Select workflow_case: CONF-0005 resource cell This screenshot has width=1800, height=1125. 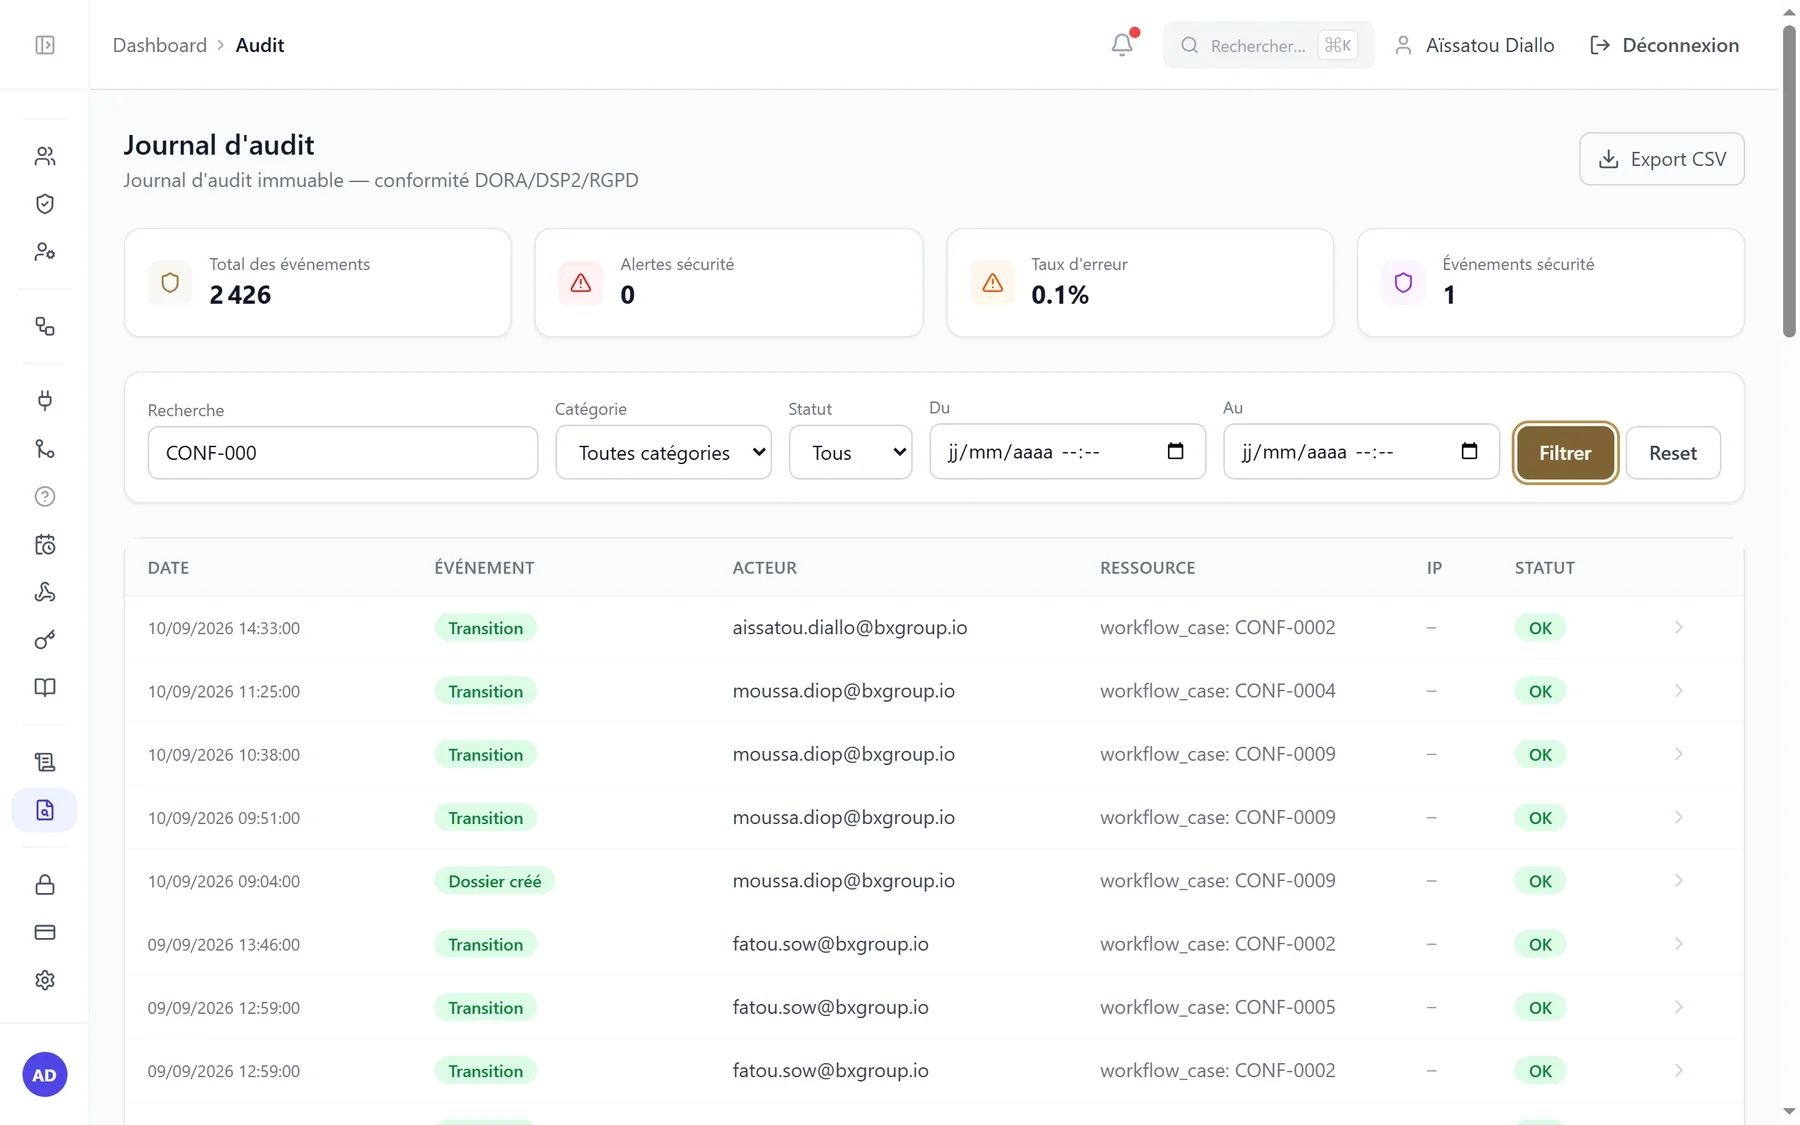pyautogui.click(x=1217, y=1007)
